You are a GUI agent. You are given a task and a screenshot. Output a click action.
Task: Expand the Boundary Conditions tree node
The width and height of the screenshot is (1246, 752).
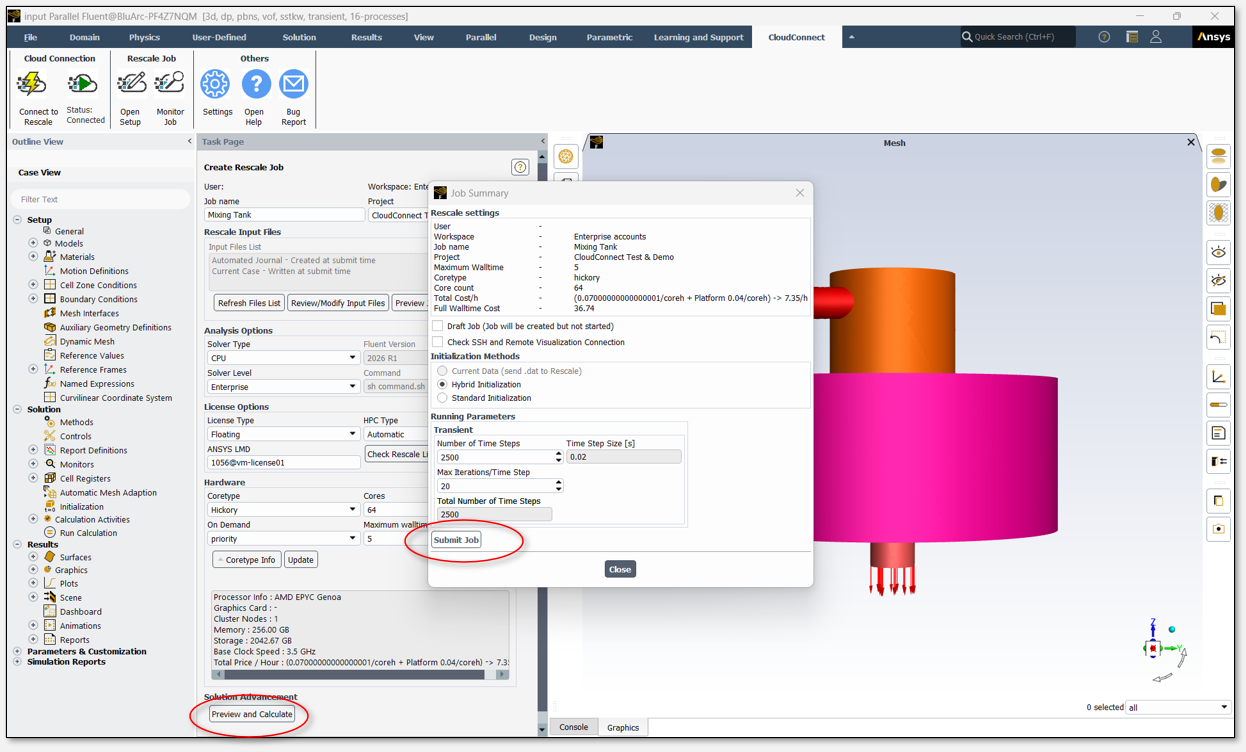pyautogui.click(x=33, y=299)
